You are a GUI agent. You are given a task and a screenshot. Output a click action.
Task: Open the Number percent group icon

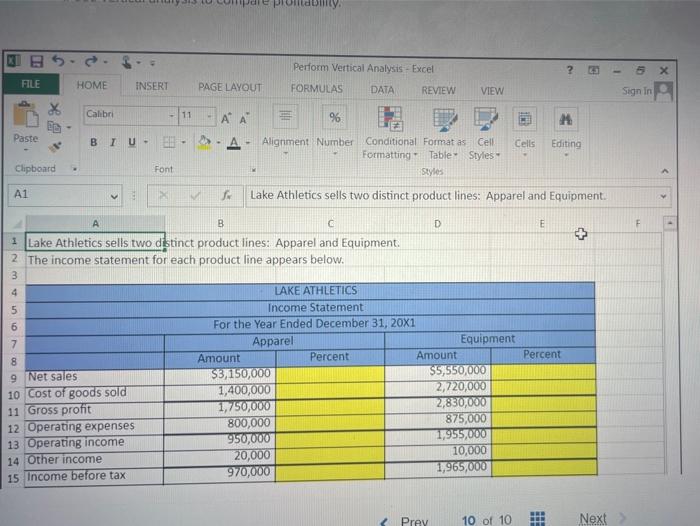(334, 117)
